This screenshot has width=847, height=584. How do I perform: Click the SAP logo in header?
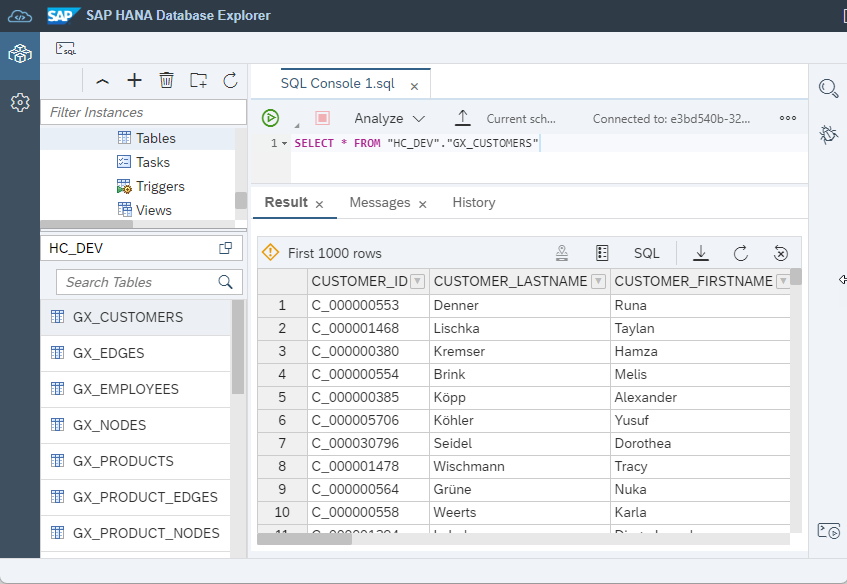pyautogui.click(x=63, y=15)
